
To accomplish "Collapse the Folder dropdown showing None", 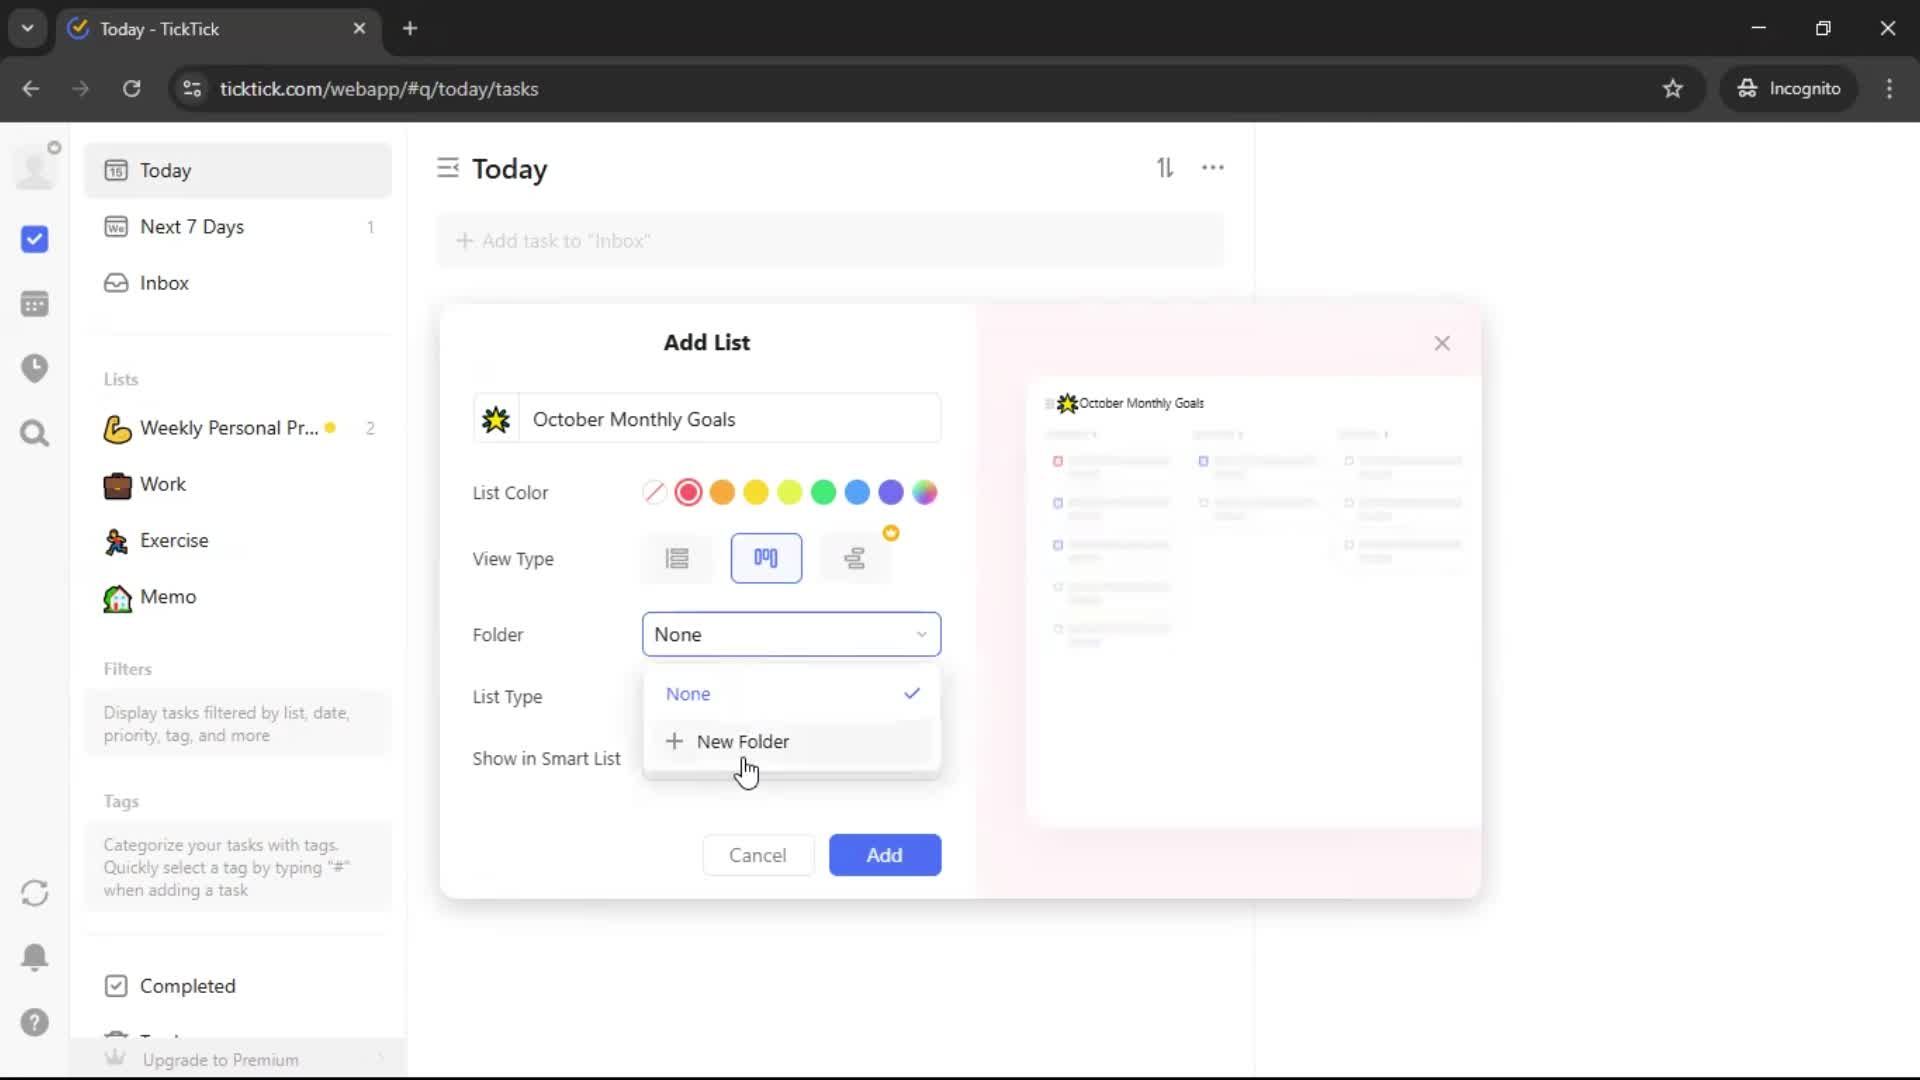I will 791,634.
